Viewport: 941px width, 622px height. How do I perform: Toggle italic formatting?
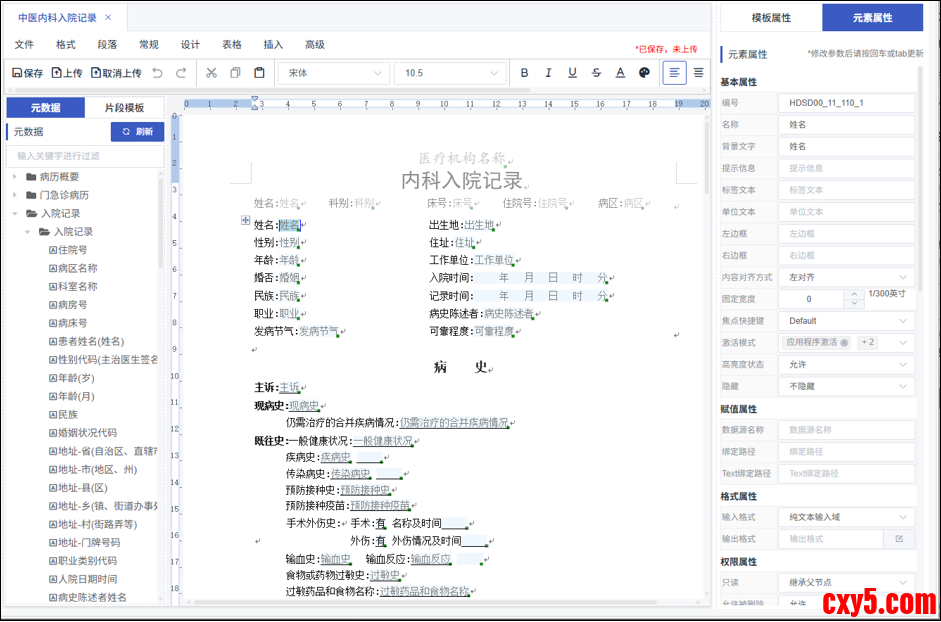tap(548, 73)
